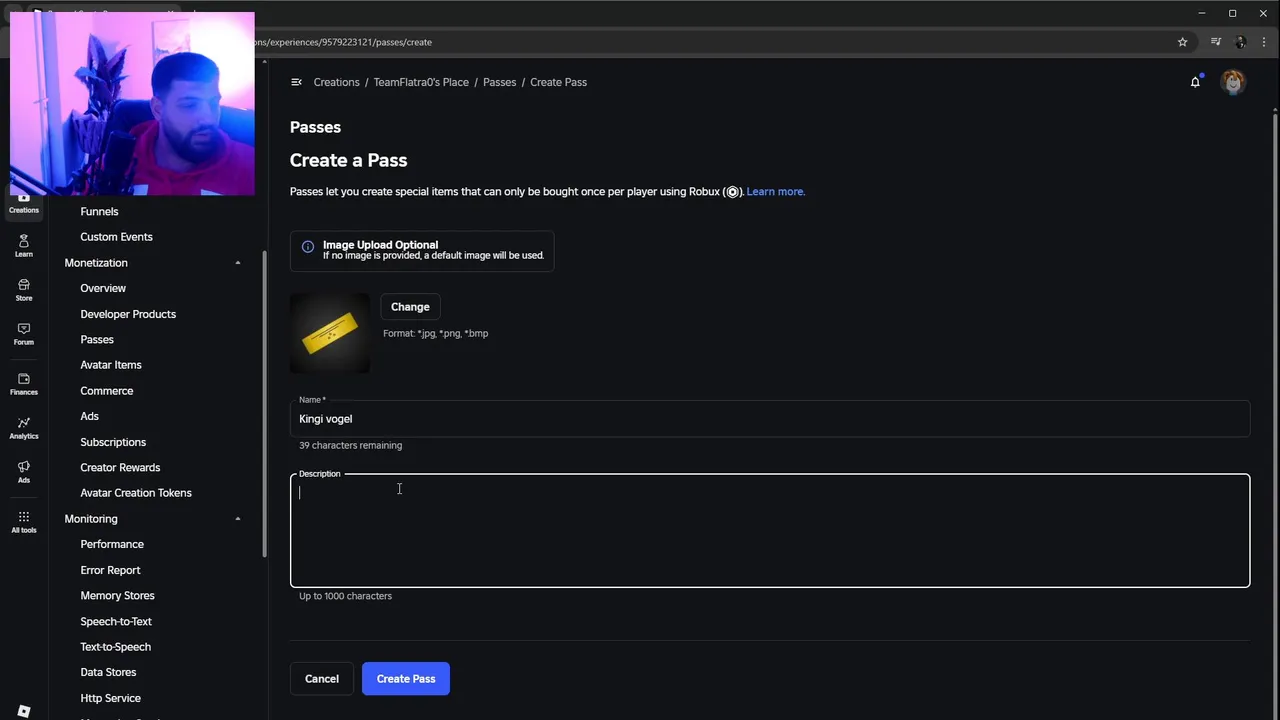Go to Finances in the left rail
Viewport: 1280px width, 720px height.
coord(24,383)
